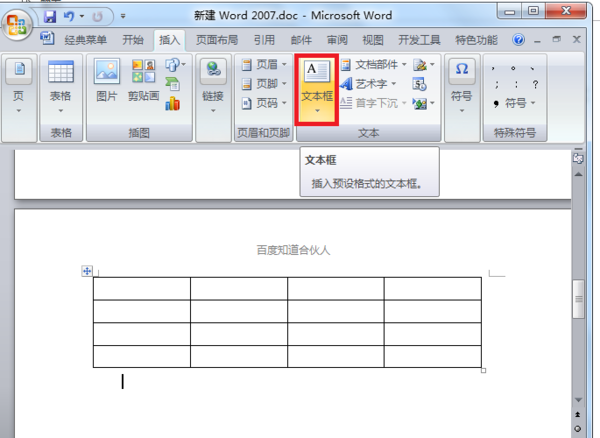
Task: Open the 开发工具 tab
Action: pos(419,40)
